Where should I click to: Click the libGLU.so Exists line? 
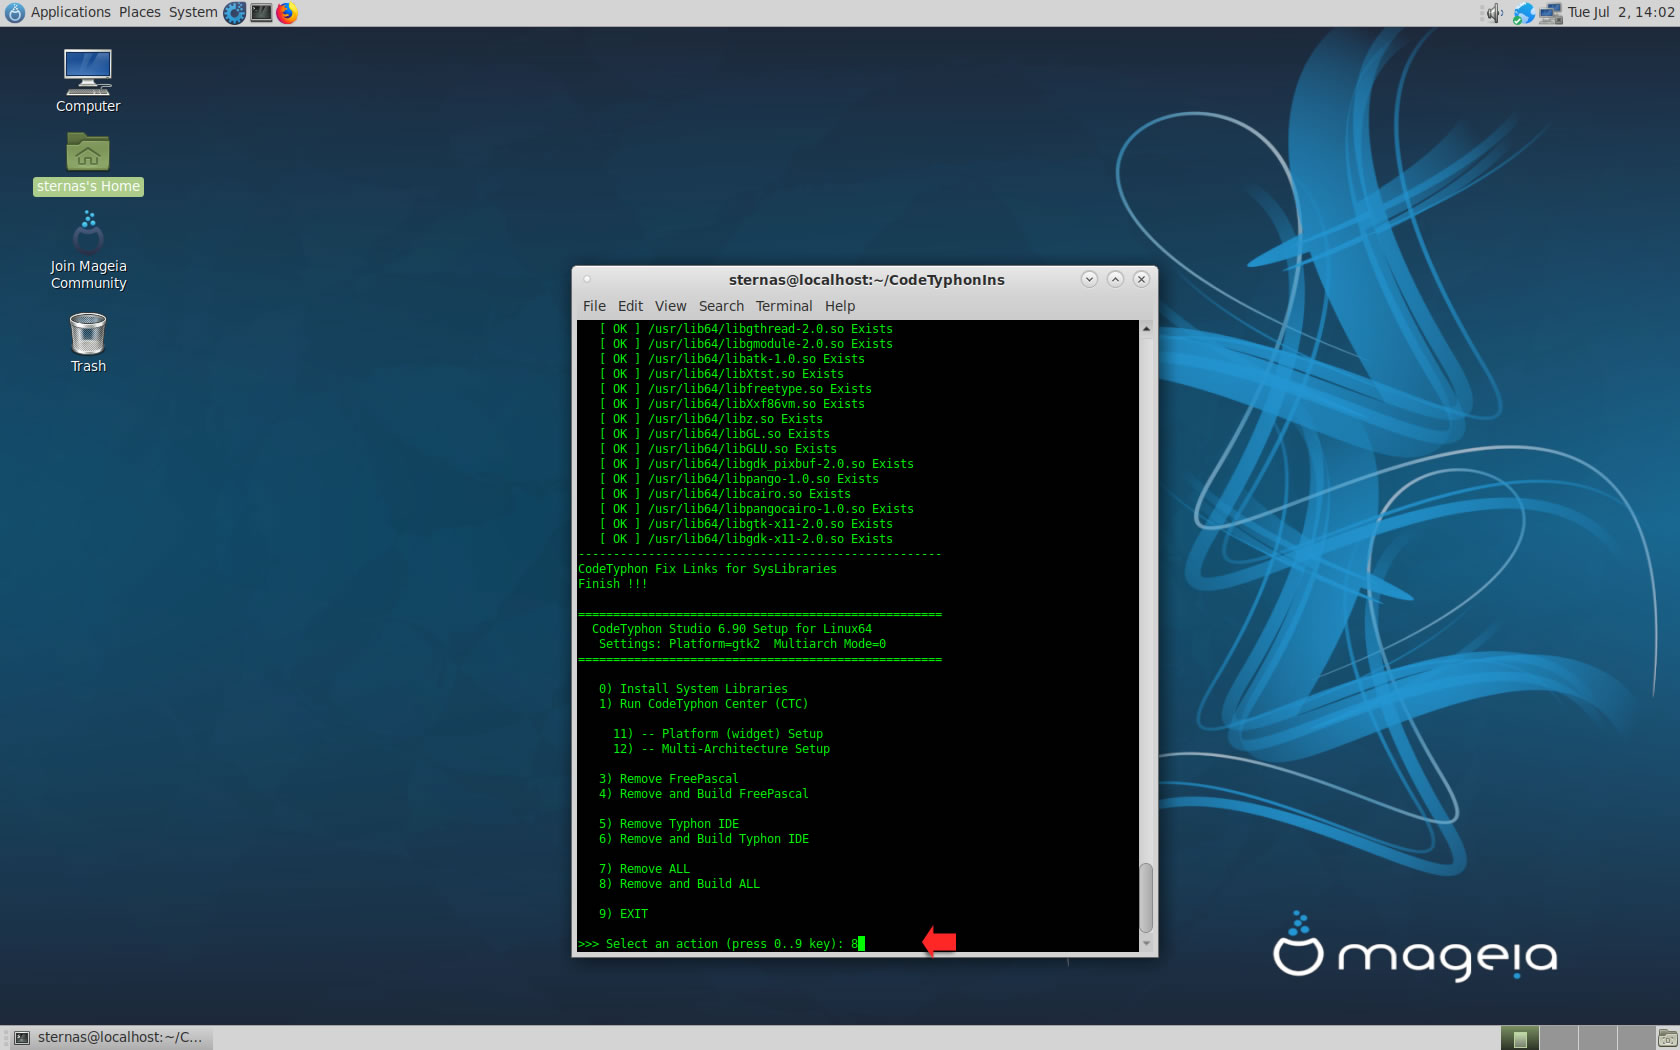(x=718, y=449)
